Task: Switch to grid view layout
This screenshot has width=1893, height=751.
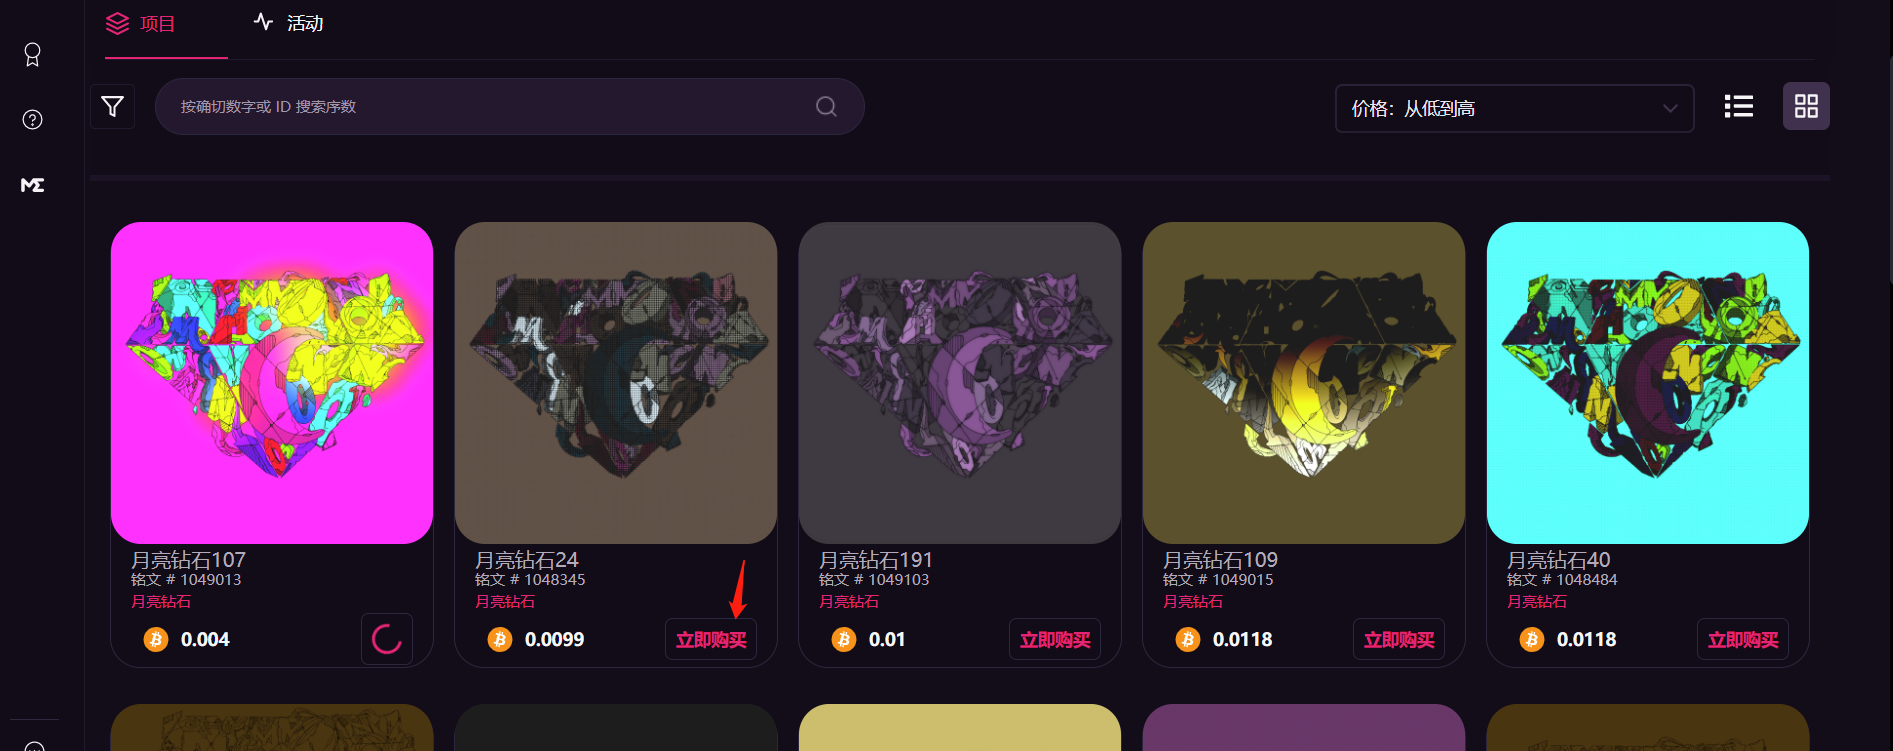Action: tap(1806, 106)
